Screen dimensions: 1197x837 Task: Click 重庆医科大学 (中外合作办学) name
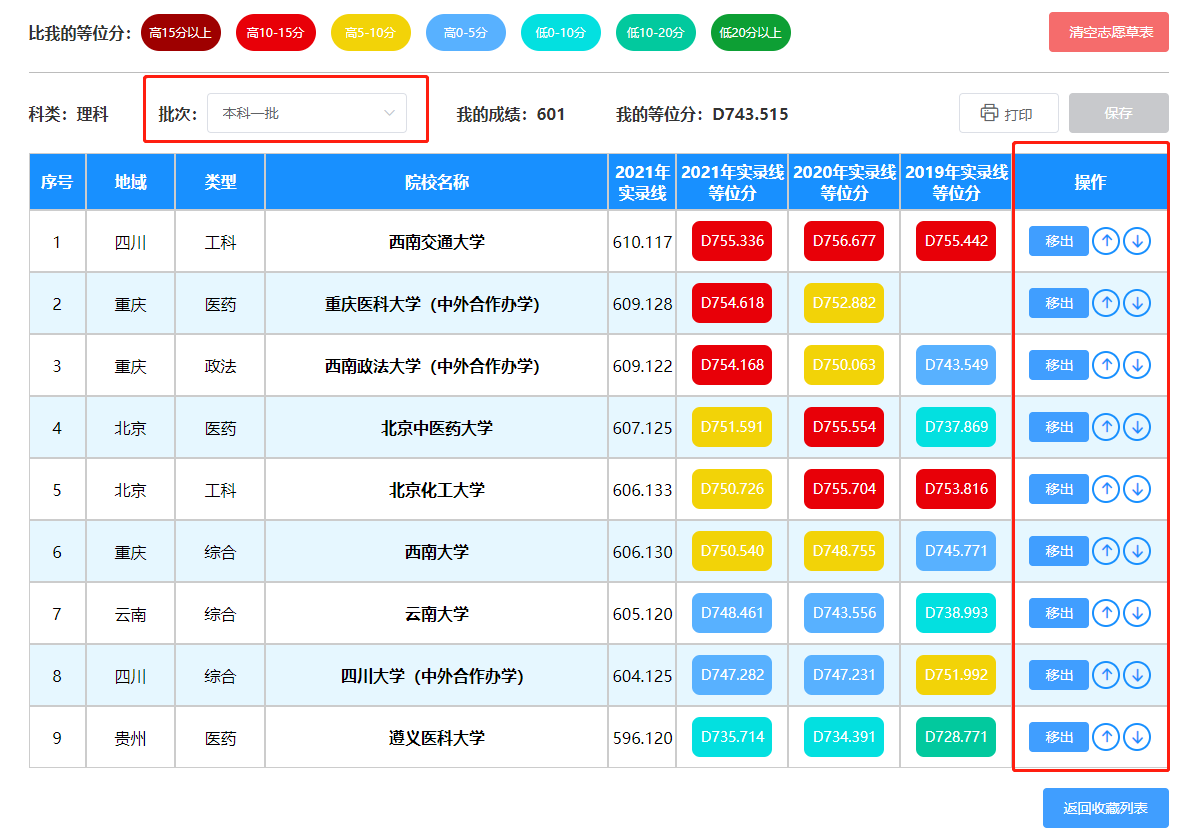(x=432, y=304)
